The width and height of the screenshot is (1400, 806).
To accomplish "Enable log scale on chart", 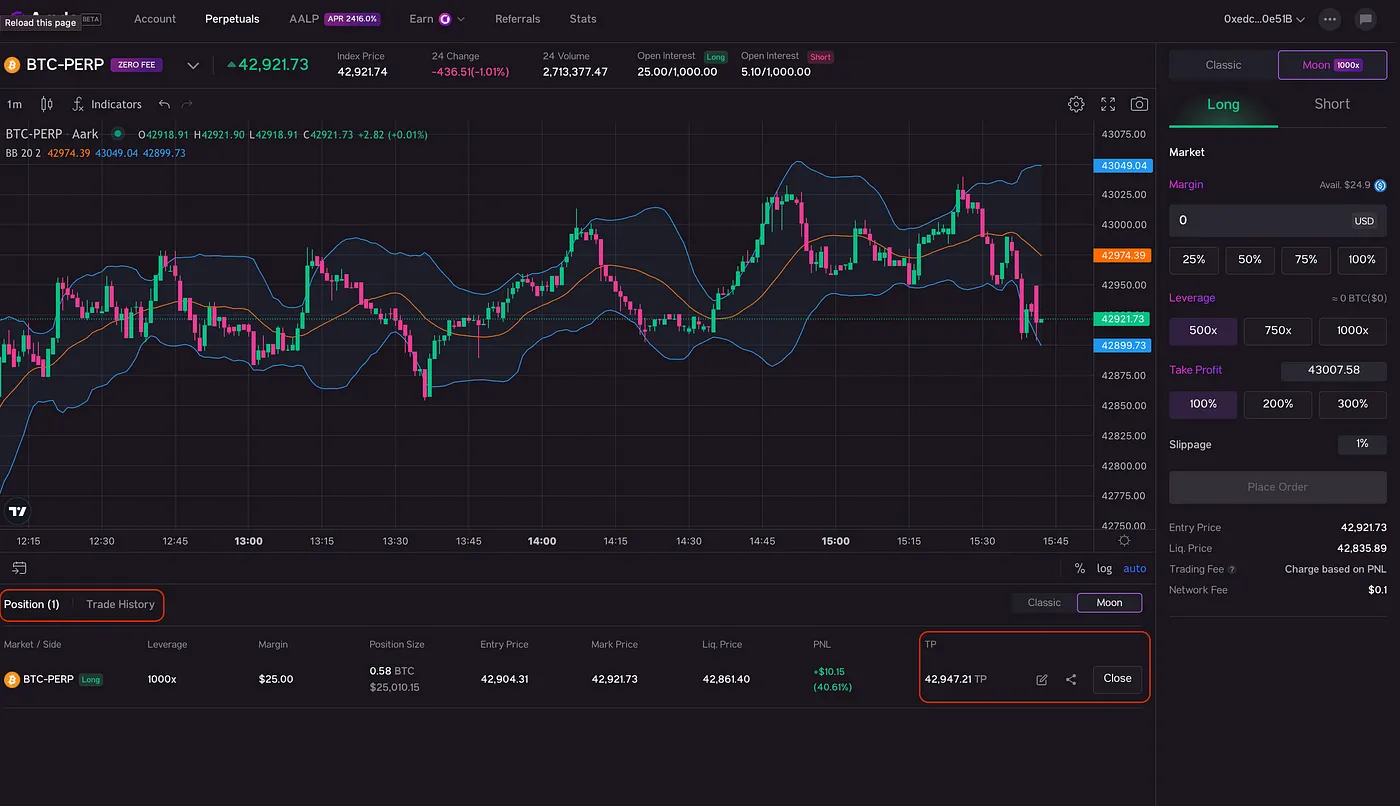I will [1104, 568].
